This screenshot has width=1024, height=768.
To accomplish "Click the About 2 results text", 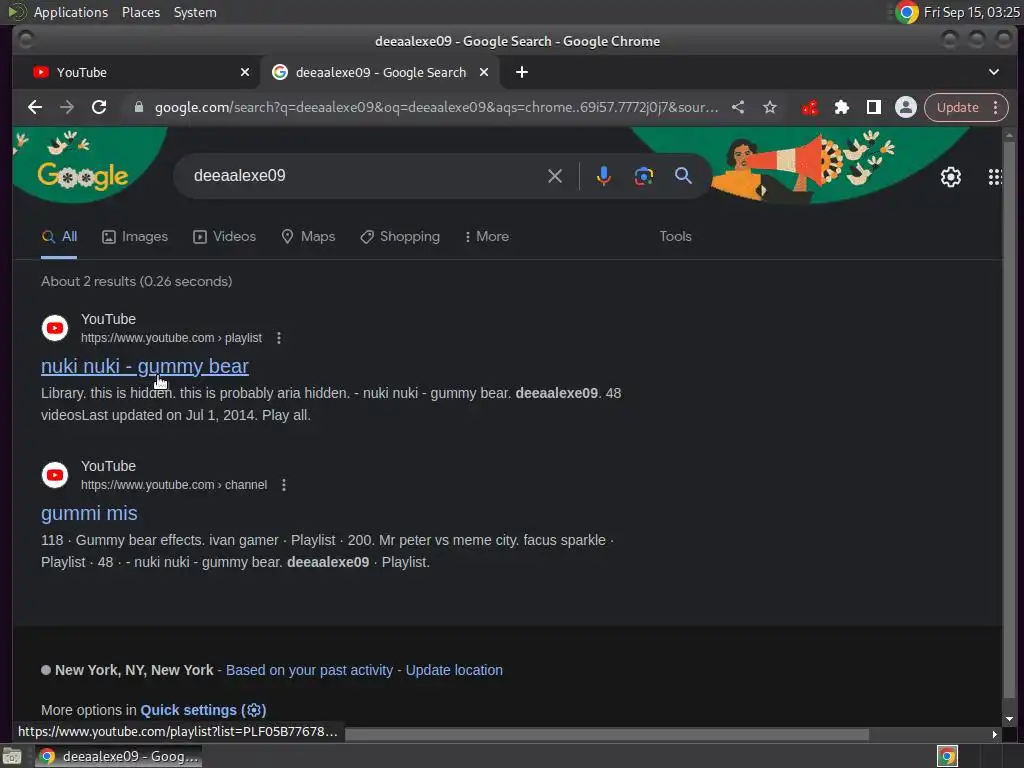I will point(136,281).
